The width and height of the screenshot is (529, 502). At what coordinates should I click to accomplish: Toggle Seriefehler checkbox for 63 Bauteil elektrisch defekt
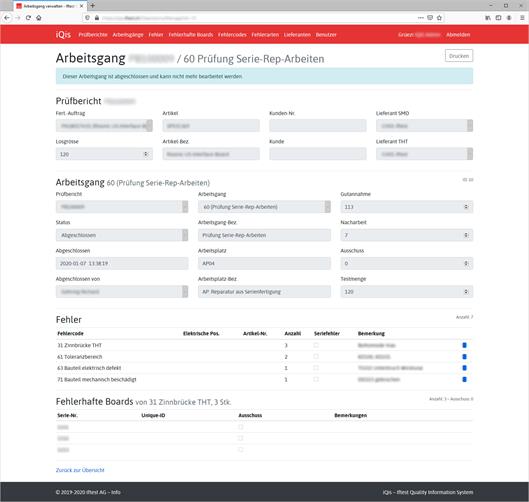pos(316,367)
